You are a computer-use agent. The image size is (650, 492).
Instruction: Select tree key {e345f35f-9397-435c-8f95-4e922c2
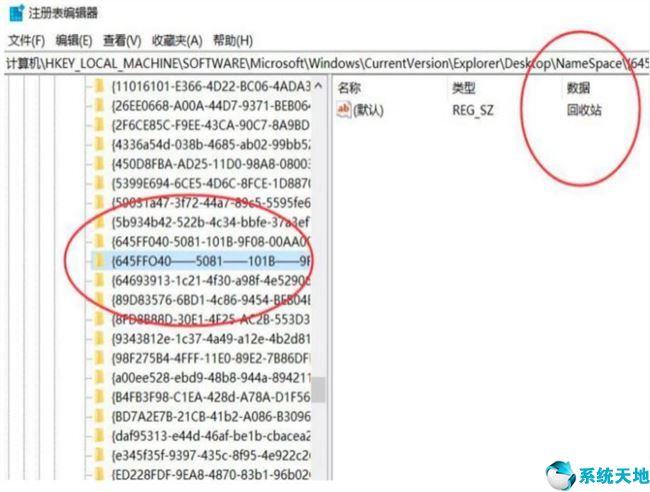(211, 455)
